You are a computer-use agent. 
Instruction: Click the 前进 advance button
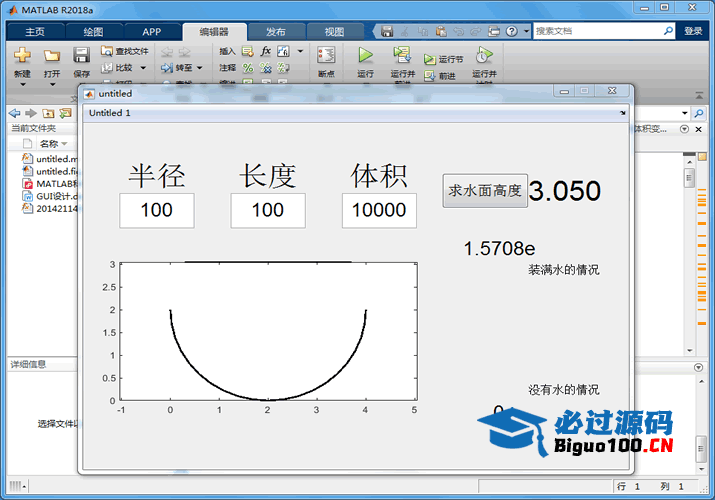pyautogui.click(x=440, y=76)
